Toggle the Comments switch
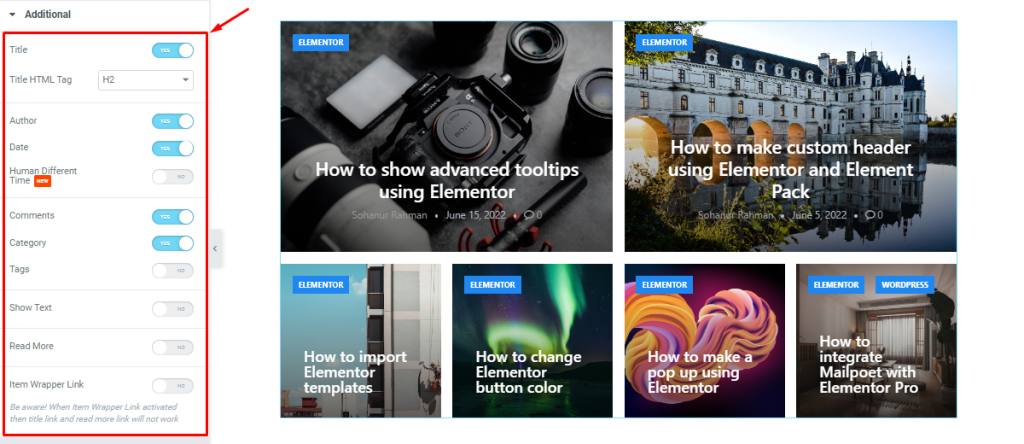 click(173, 217)
